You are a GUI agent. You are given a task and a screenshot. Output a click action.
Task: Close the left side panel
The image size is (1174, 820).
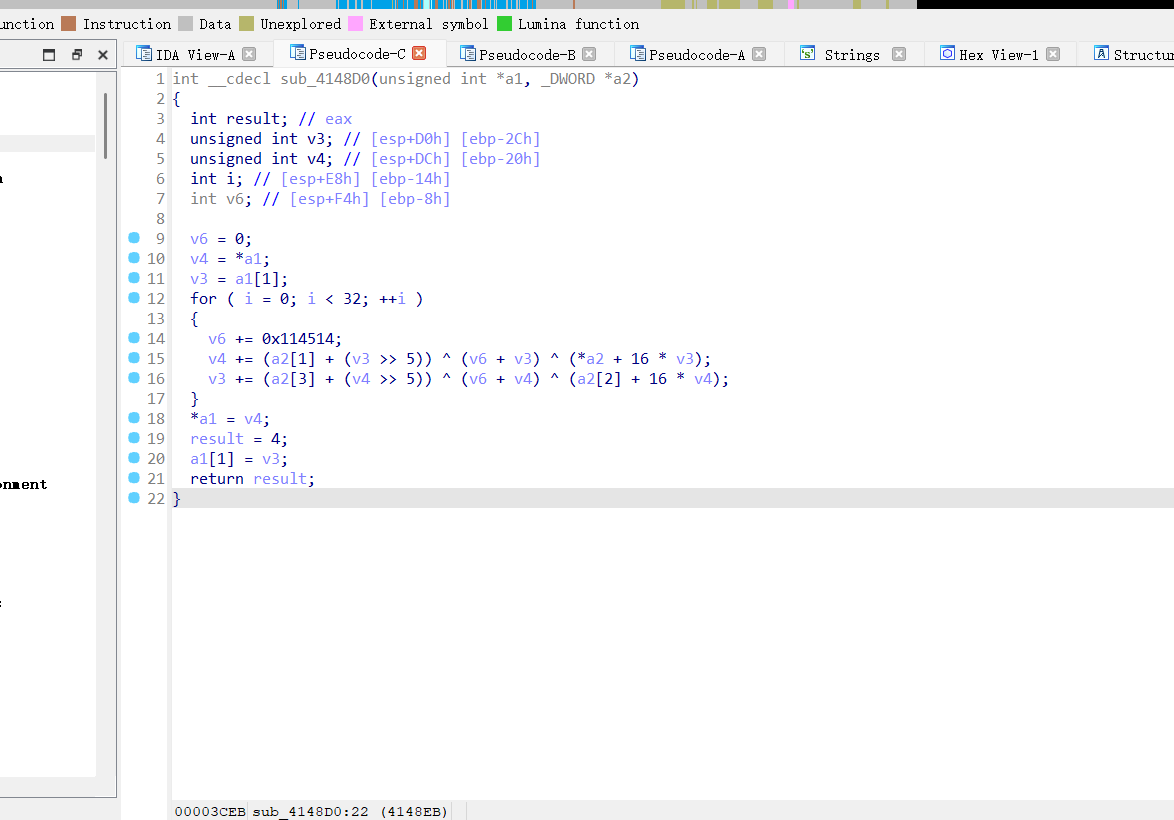[x=103, y=55]
